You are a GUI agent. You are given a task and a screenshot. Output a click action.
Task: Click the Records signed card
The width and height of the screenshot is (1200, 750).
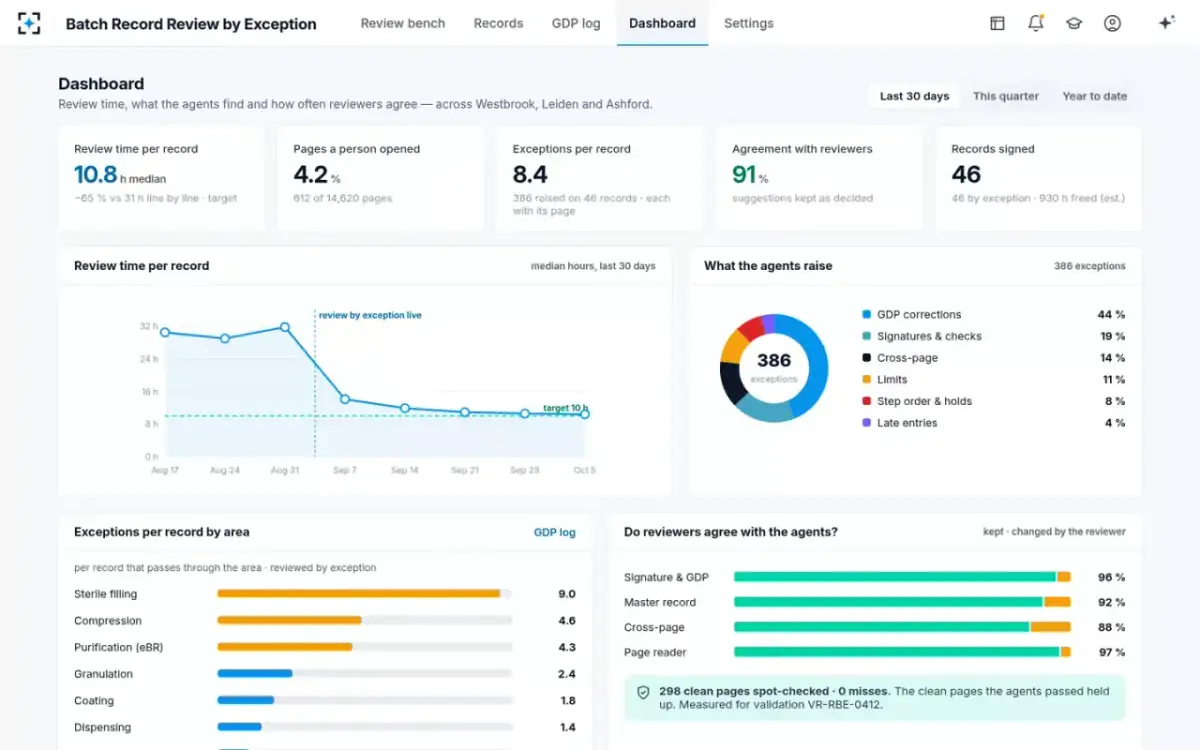point(1038,179)
